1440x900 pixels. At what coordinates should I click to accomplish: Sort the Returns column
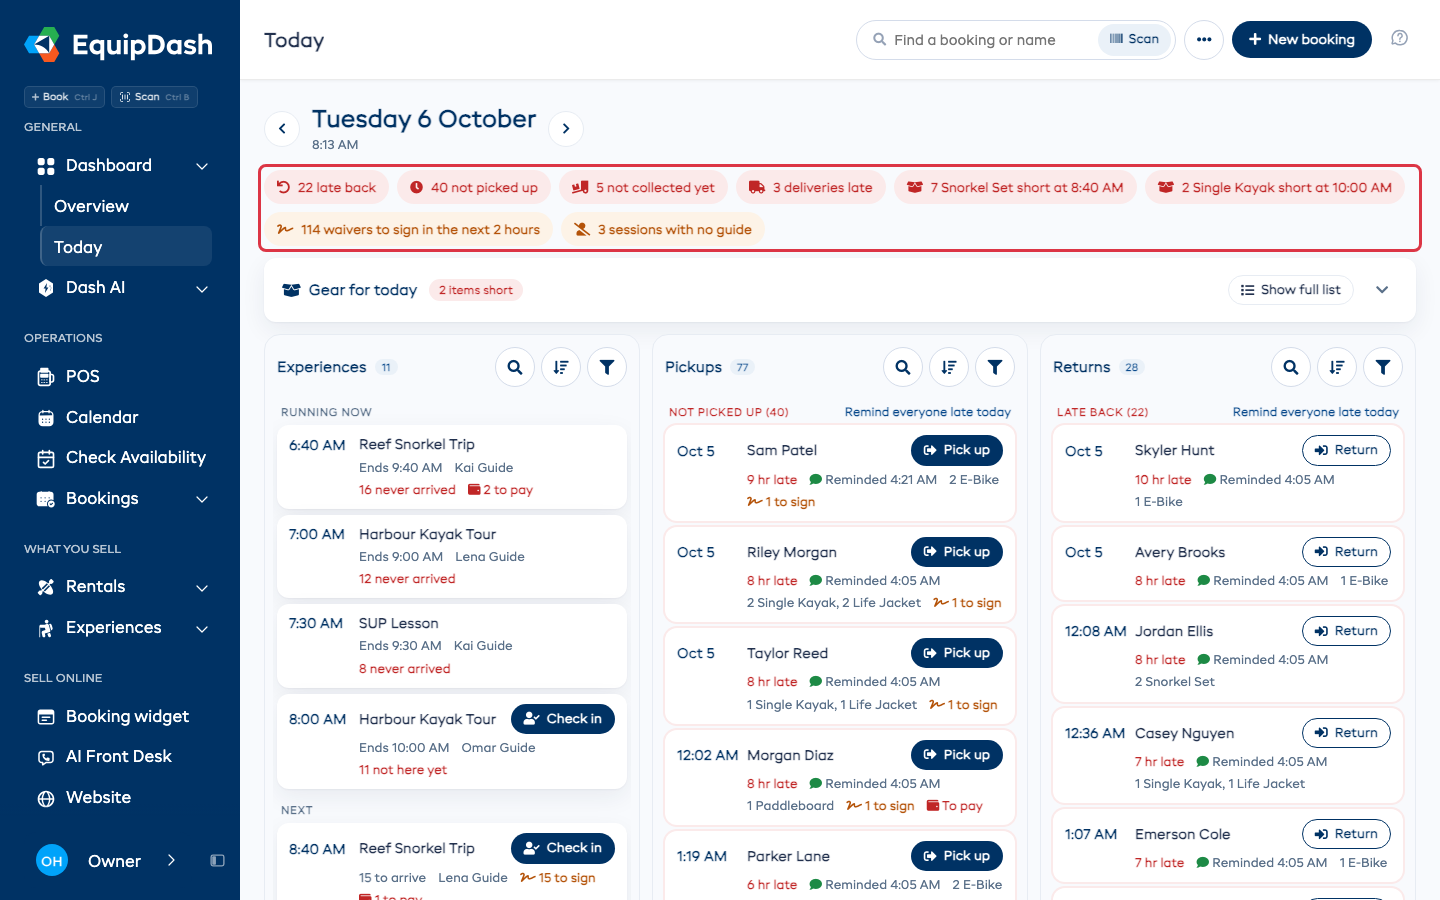click(1337, 367)
